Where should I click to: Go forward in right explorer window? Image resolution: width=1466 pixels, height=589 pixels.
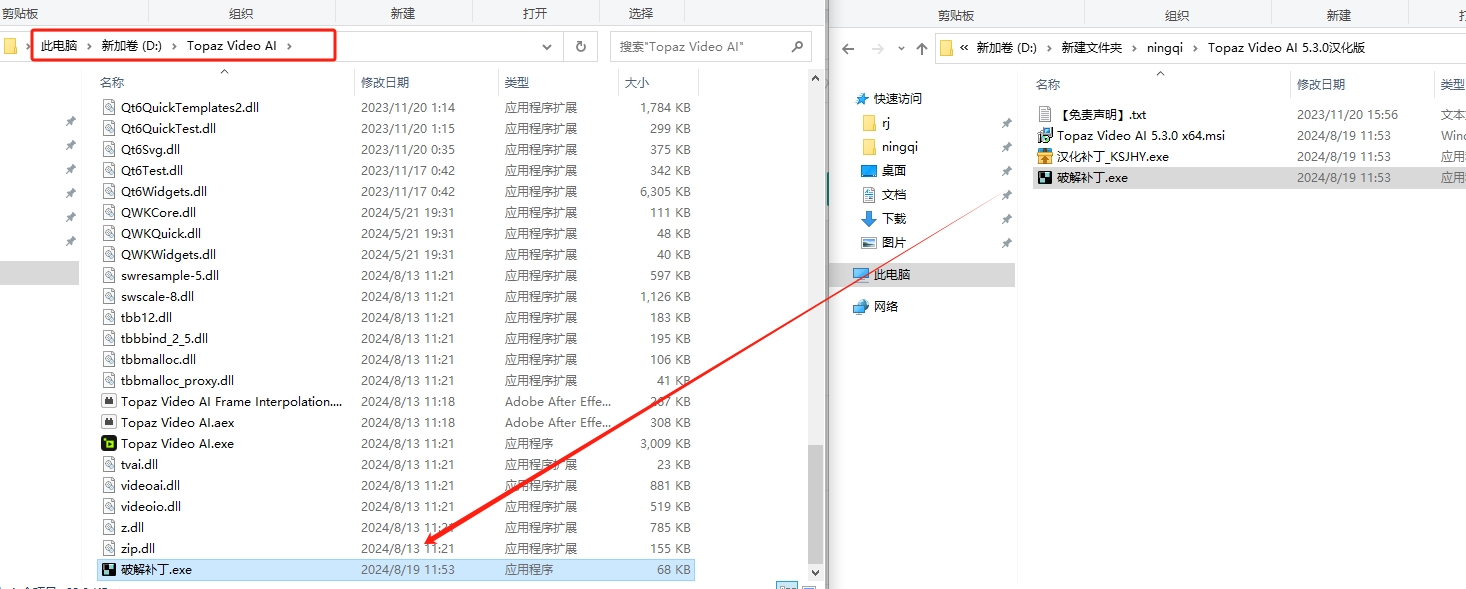click(877, 48)
